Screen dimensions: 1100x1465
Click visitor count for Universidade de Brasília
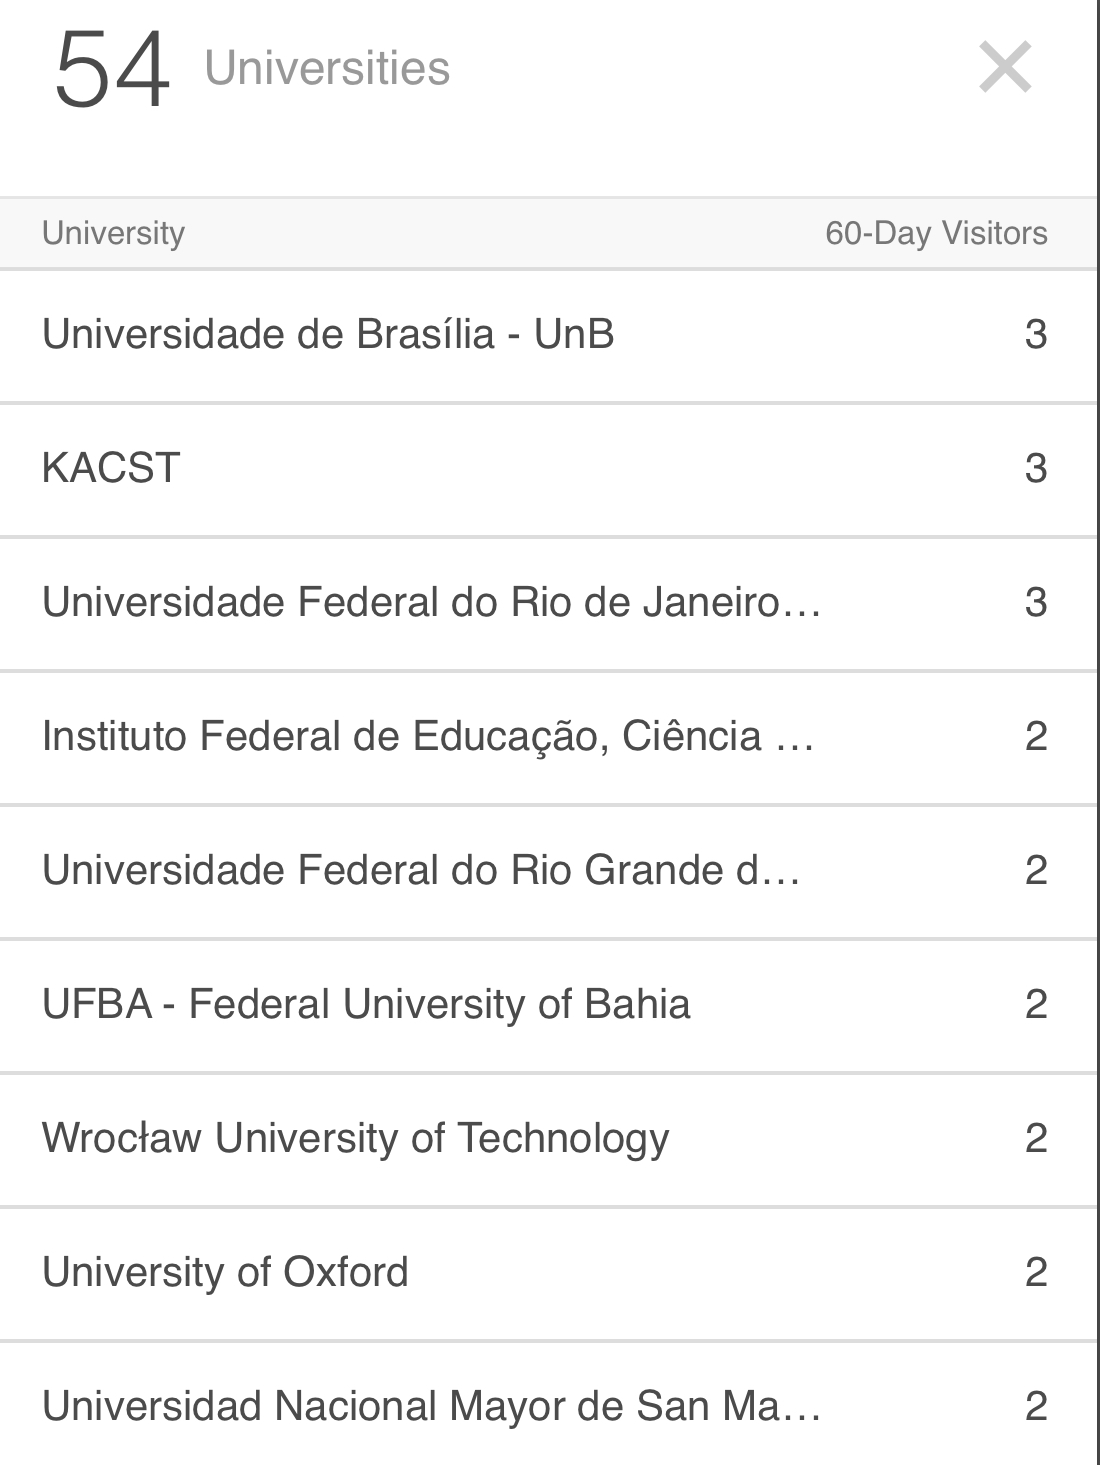click(x=1036, y=334)
